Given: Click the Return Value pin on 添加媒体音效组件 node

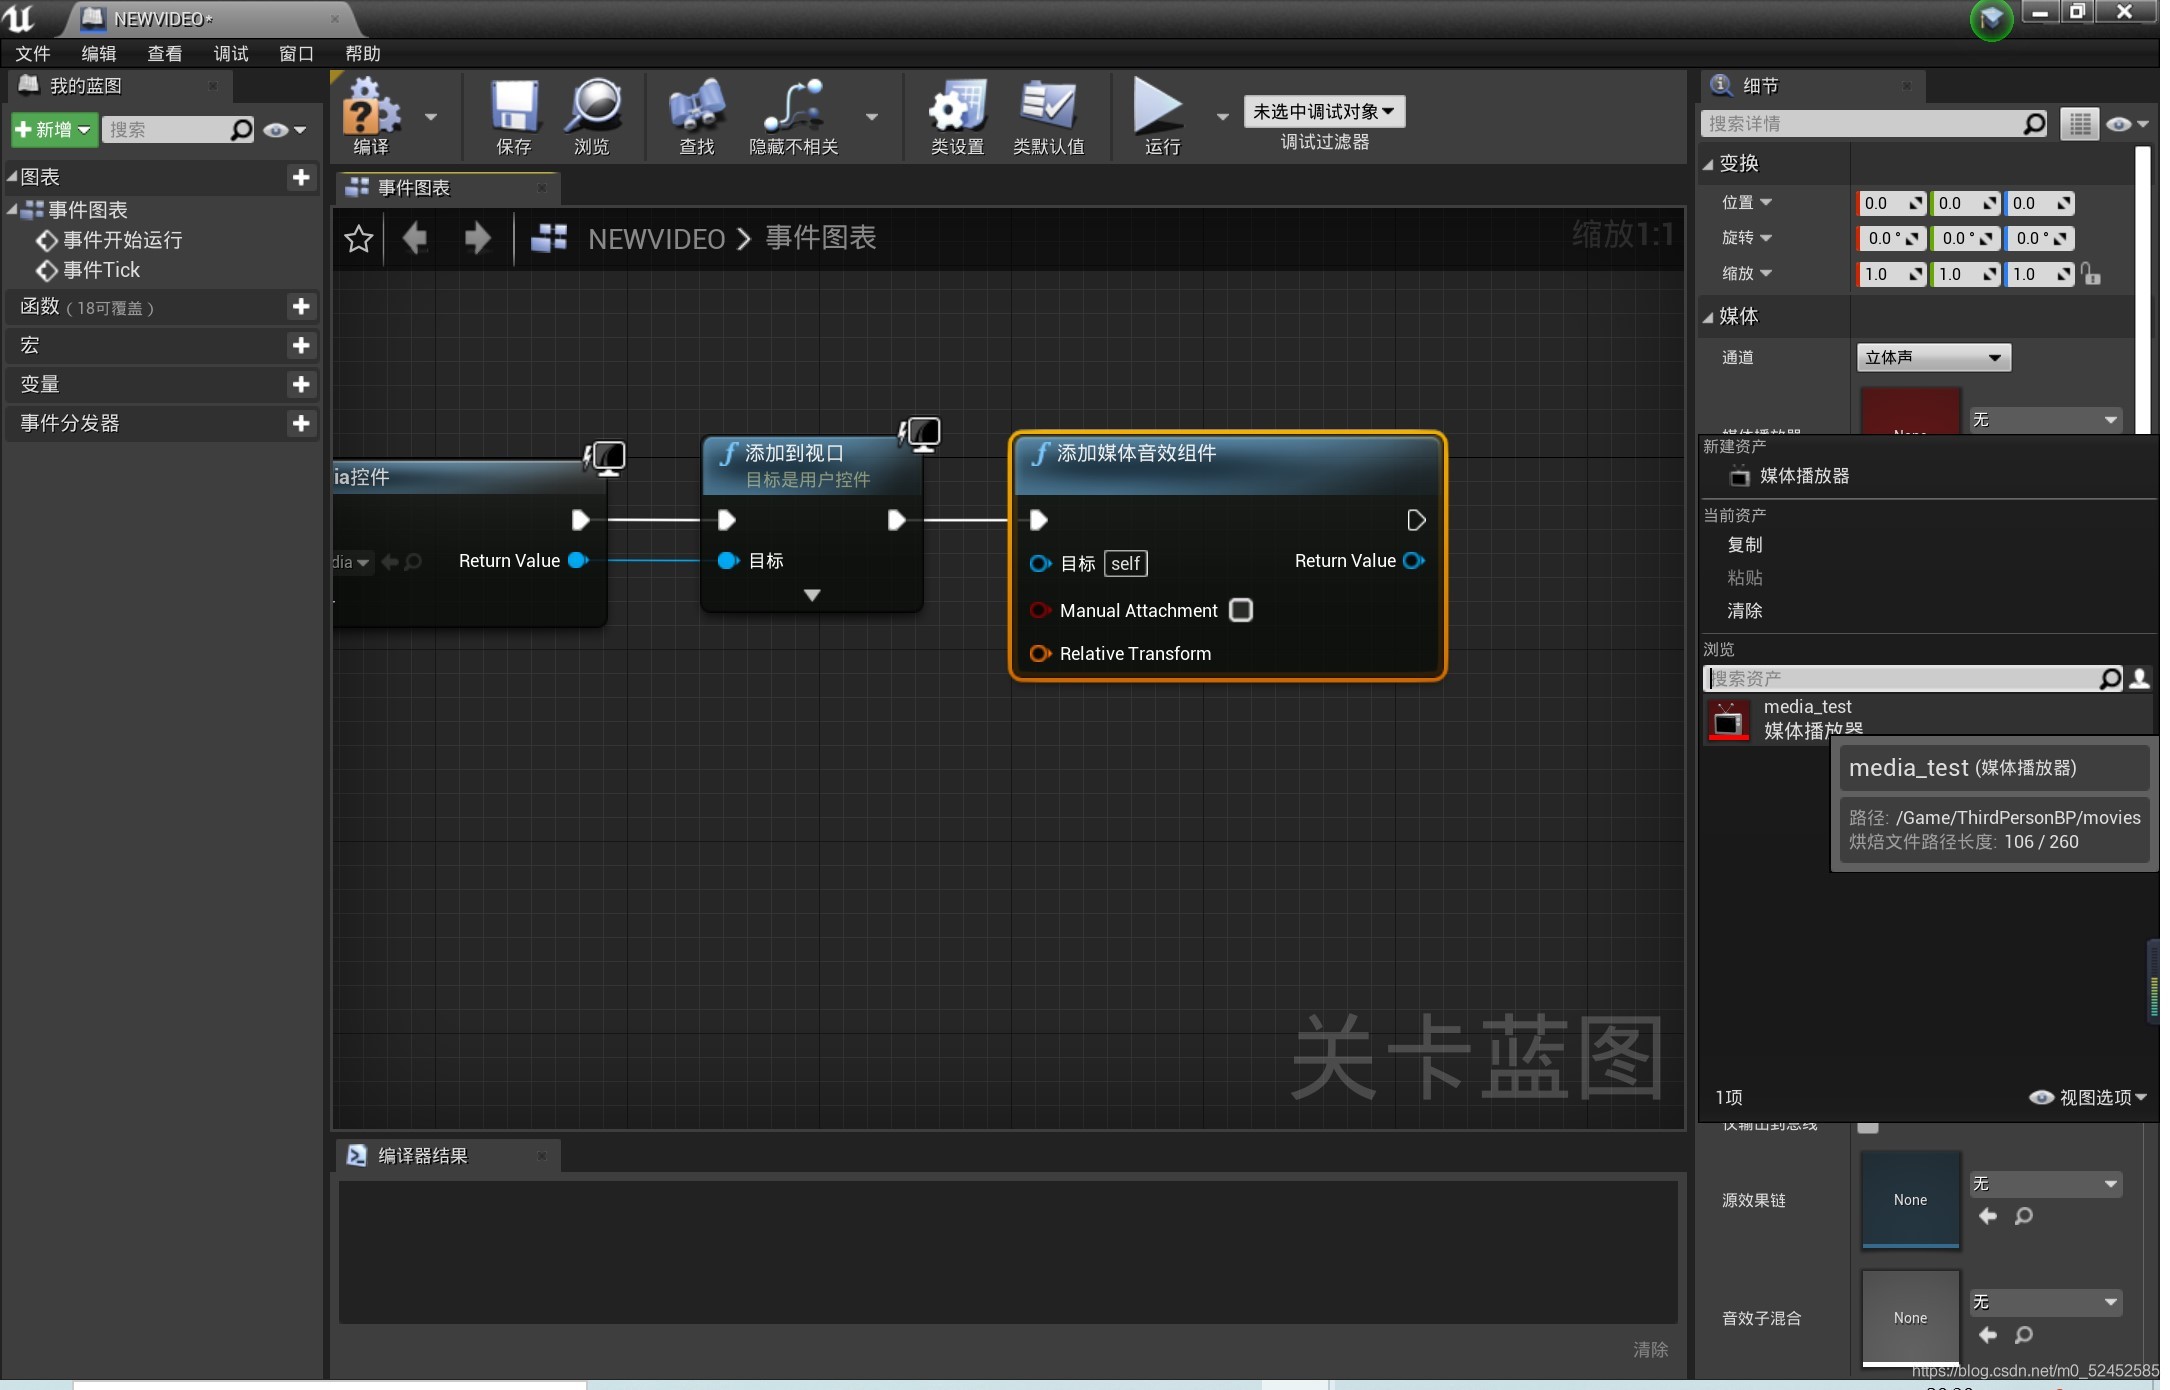Looking at the screenshot, I should point(1414,561).
